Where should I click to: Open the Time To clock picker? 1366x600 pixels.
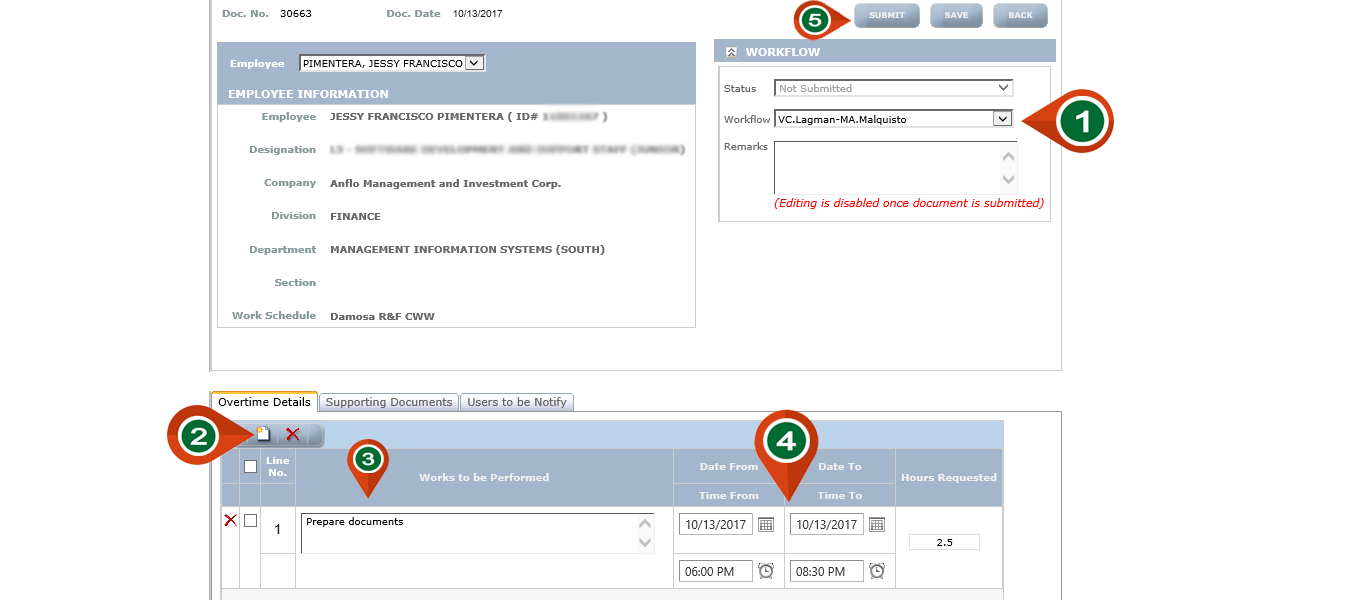pos(876,571)
